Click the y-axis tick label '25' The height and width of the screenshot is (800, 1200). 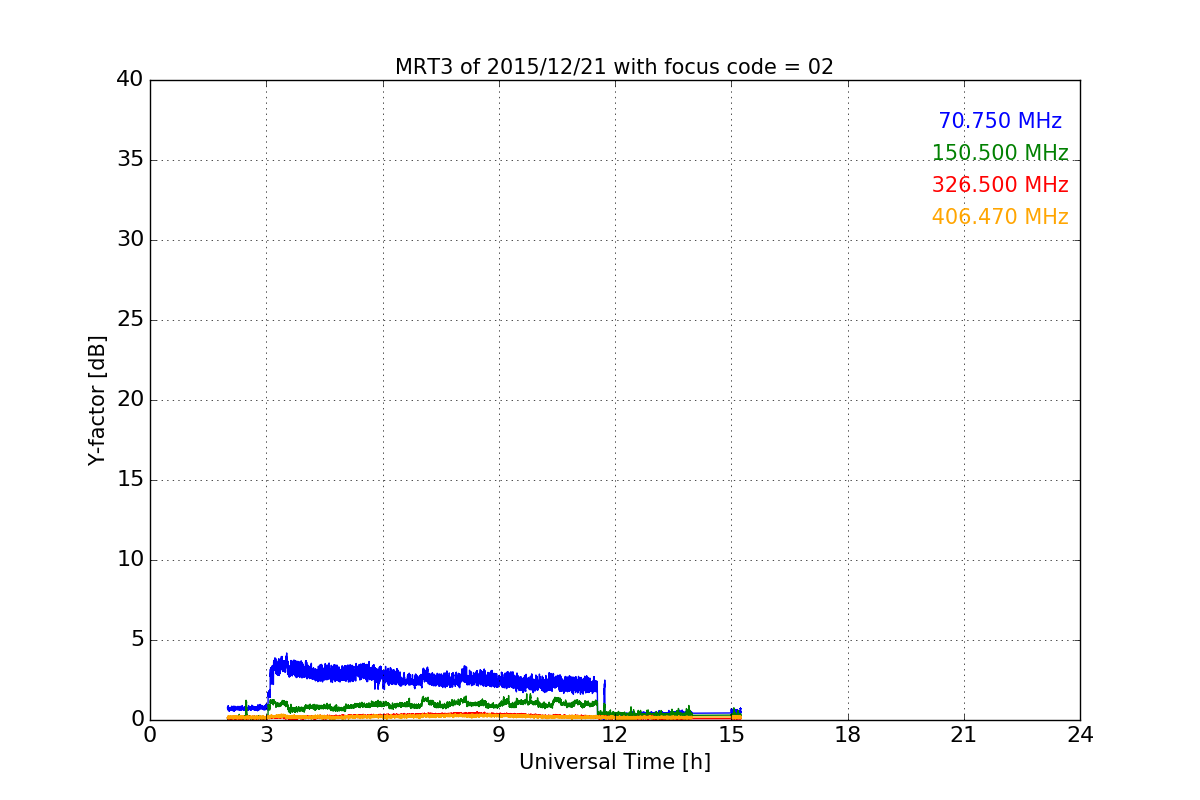(130, 320)
